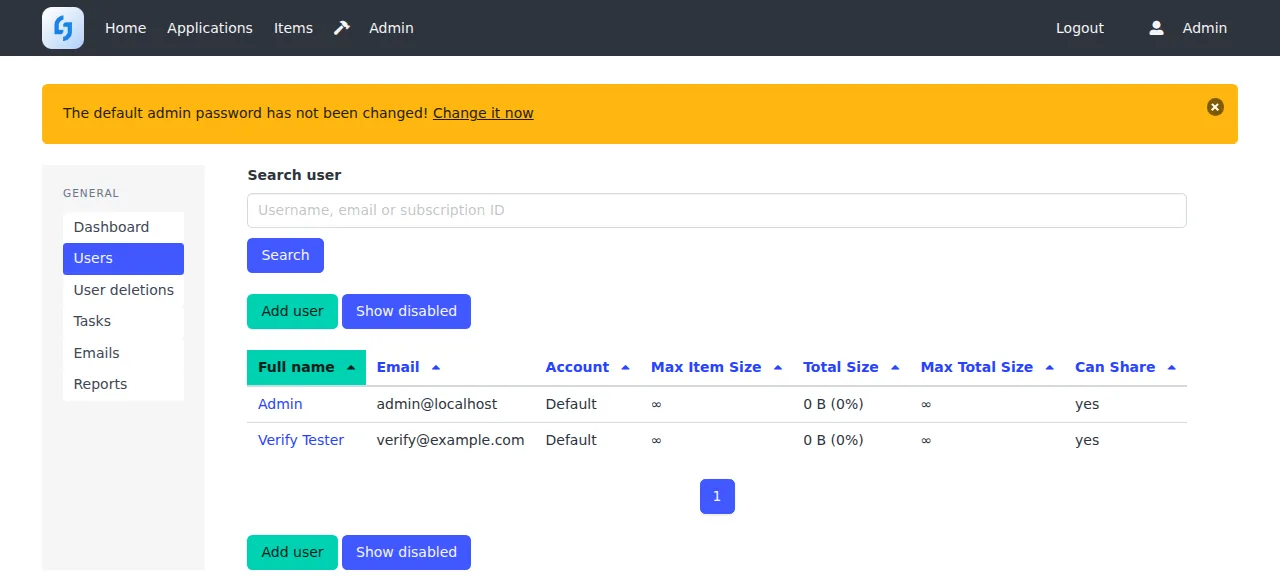This screenshot has width=1280, height=577.
Task: Open the Verify Tester user
Action: click(301, 440)
